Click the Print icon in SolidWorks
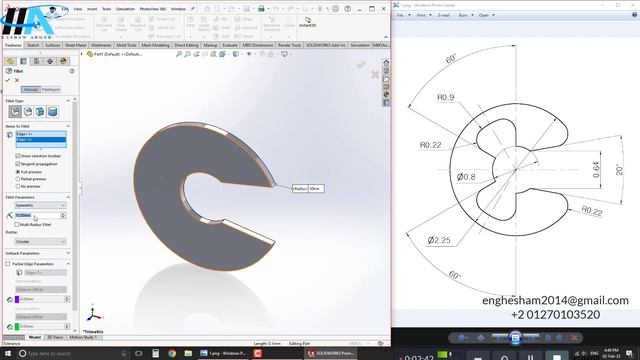The image size is (640, 360). pyautogui.click(x=261, y=9)
